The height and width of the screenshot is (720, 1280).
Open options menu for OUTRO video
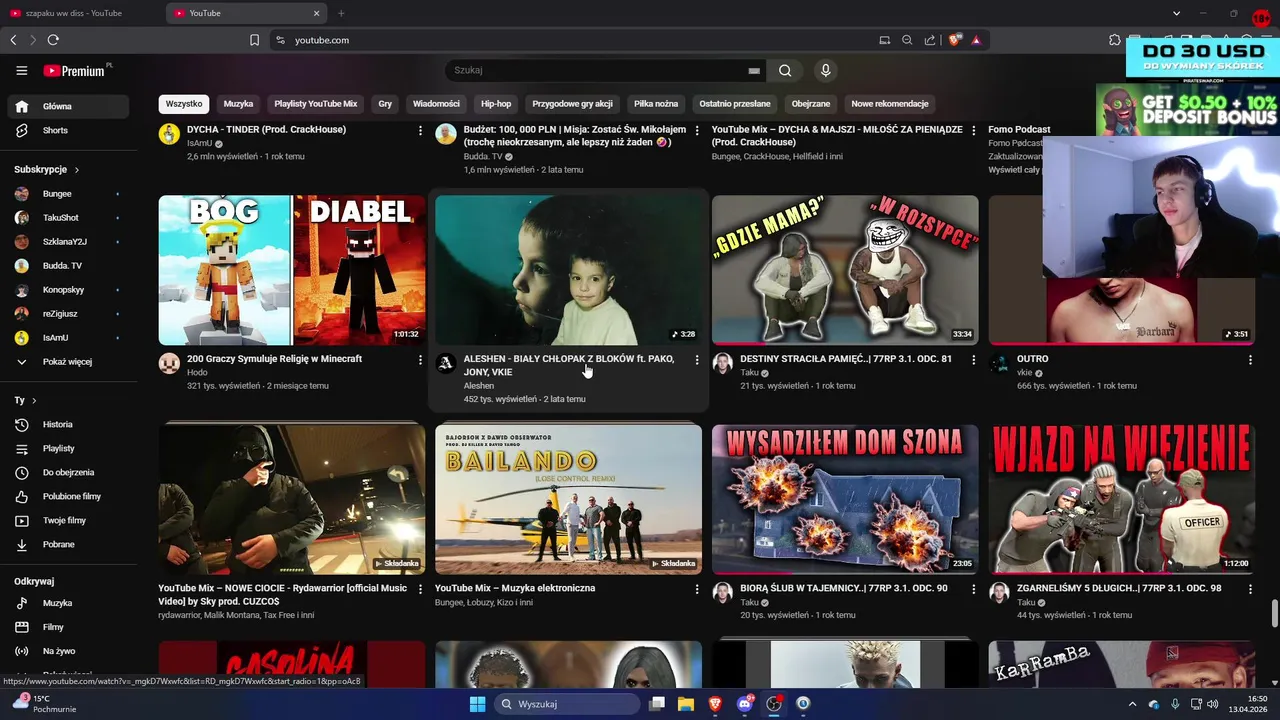click(x=1250, y=360)
